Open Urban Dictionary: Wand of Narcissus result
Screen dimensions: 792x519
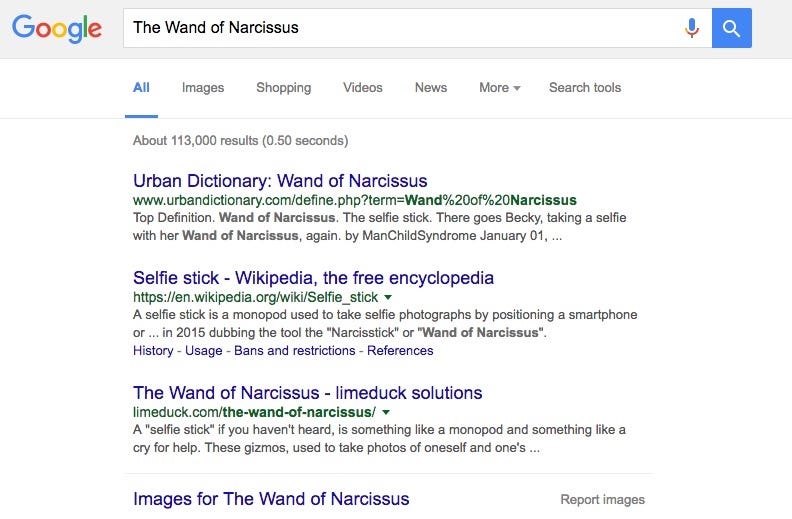pos(280,181)
